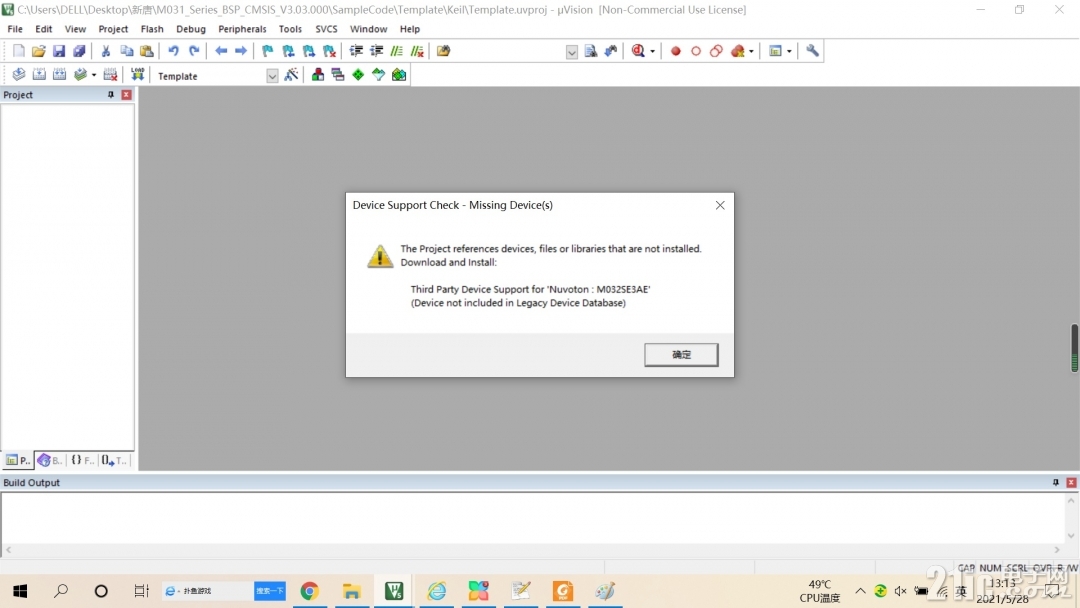Rebuild all target files
1080x608 pixels.
tap(59, 74)
